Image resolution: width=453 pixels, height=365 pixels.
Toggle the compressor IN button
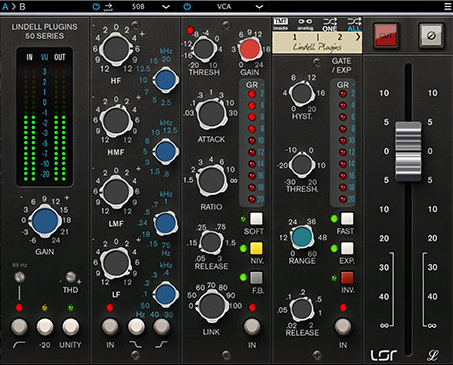pyautogui.click(x=252, y=326)
